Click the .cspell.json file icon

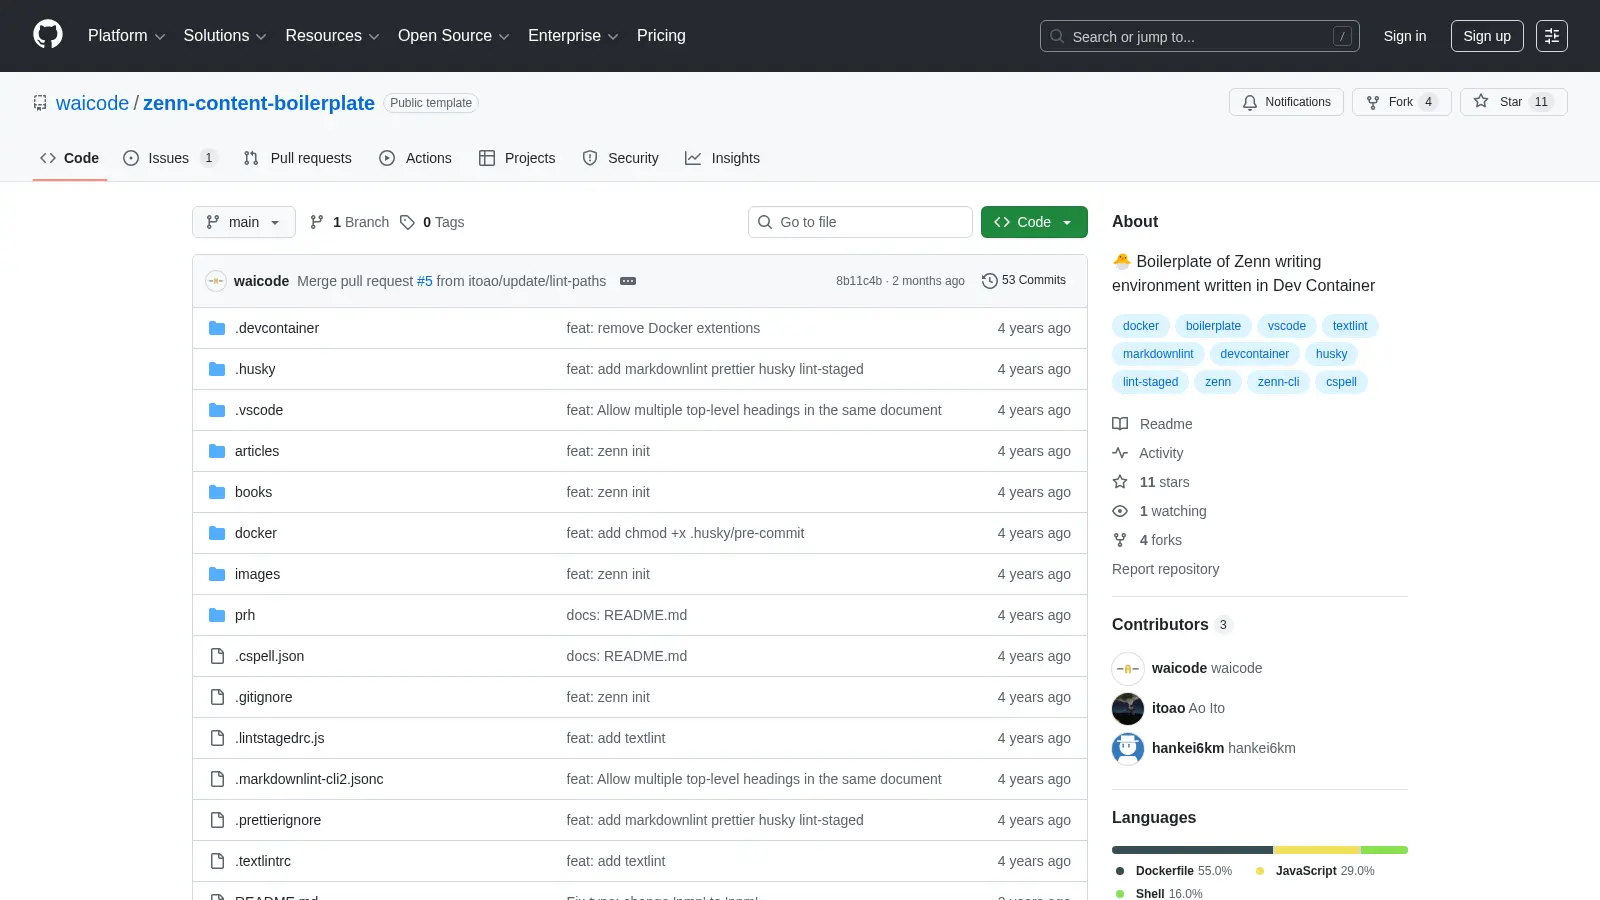[217, 656]
